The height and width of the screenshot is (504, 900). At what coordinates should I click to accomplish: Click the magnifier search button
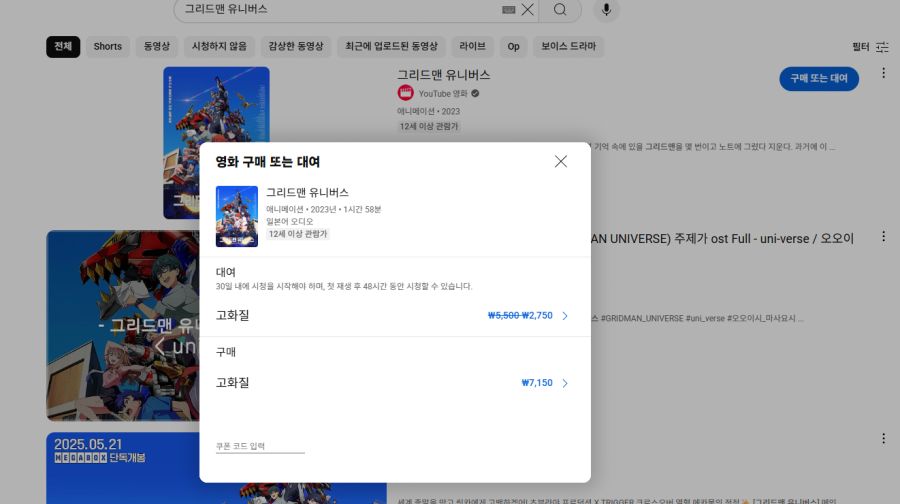[560, 10]
